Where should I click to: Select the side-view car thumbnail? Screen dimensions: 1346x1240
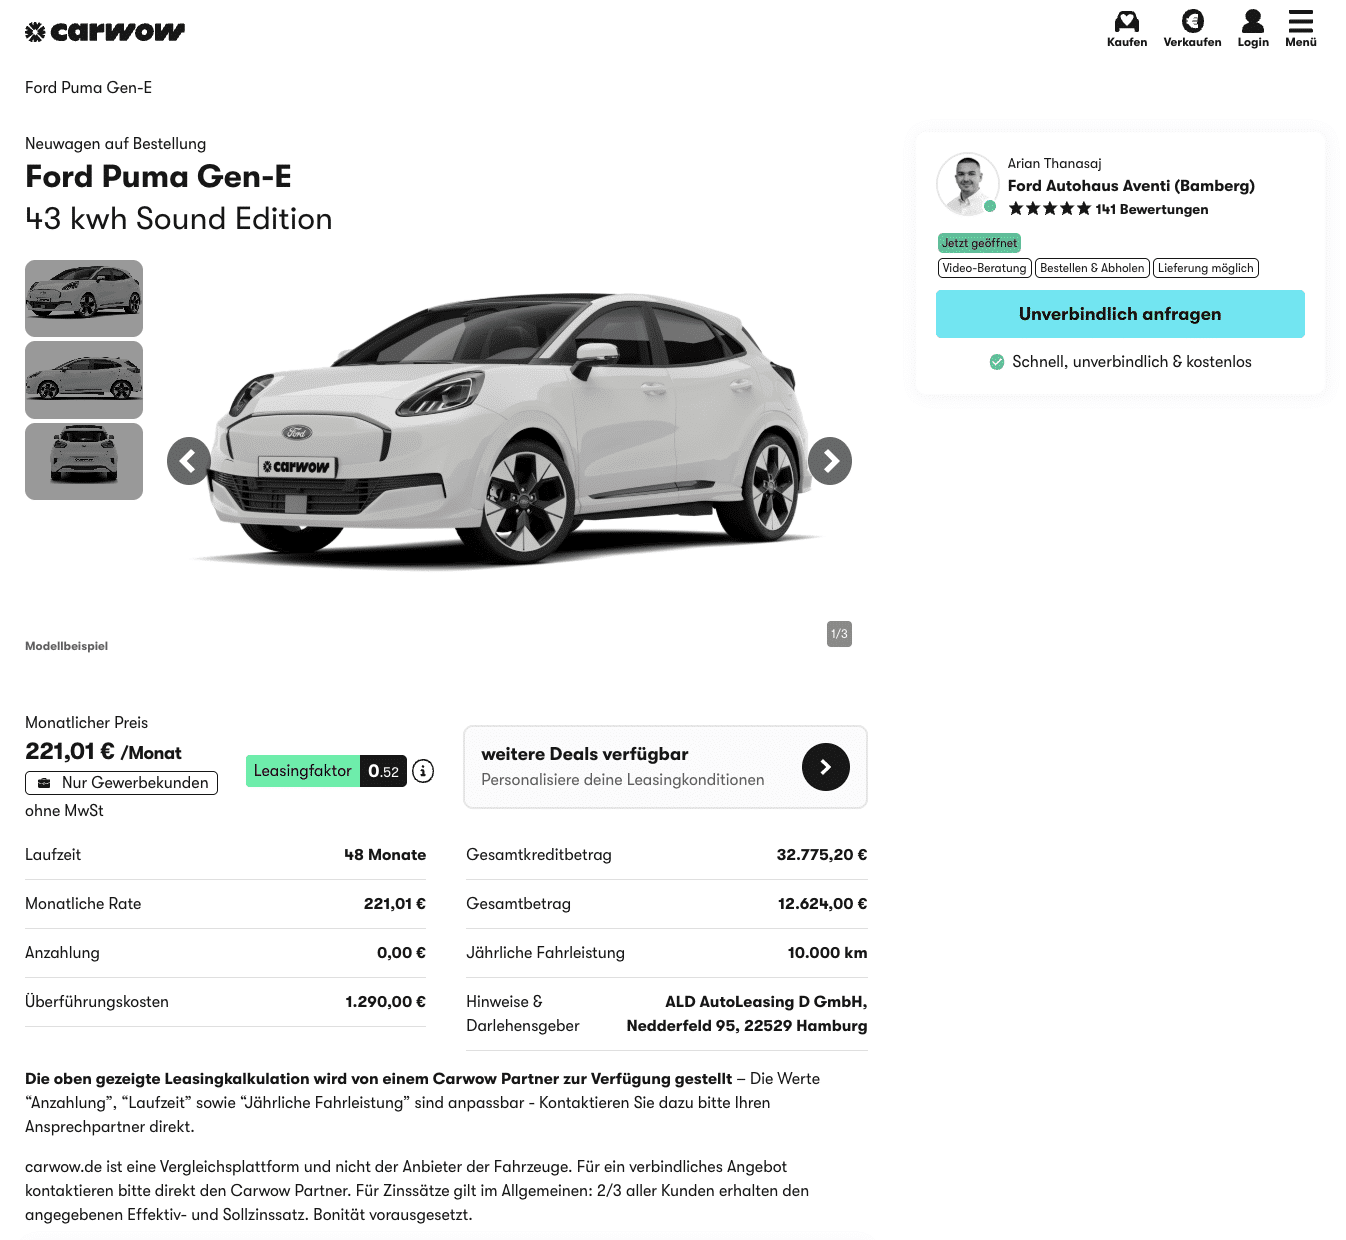pyautogui.click(x=84, y=380)
